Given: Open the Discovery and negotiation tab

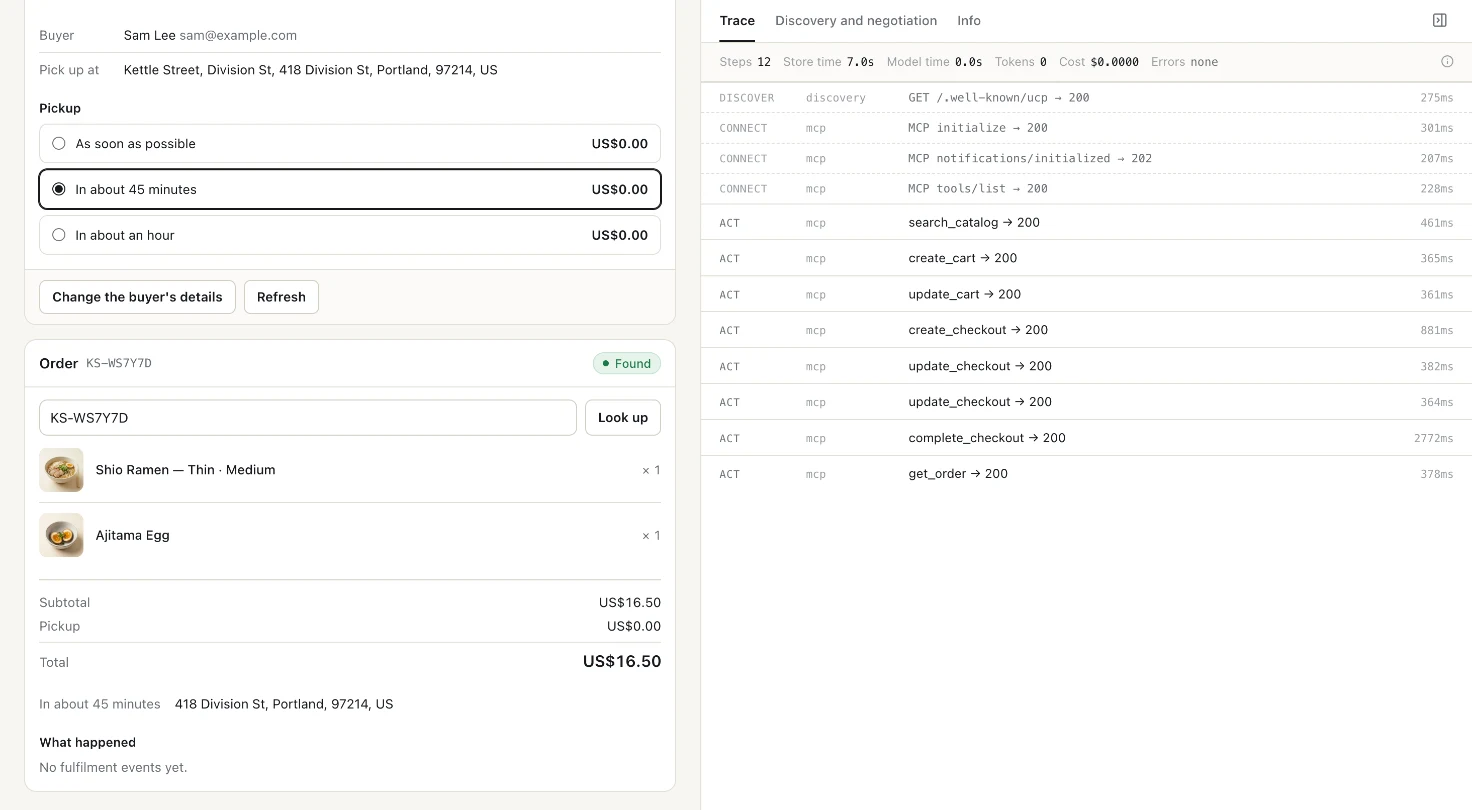Looking at the screenshot, I should click(856, 21).
